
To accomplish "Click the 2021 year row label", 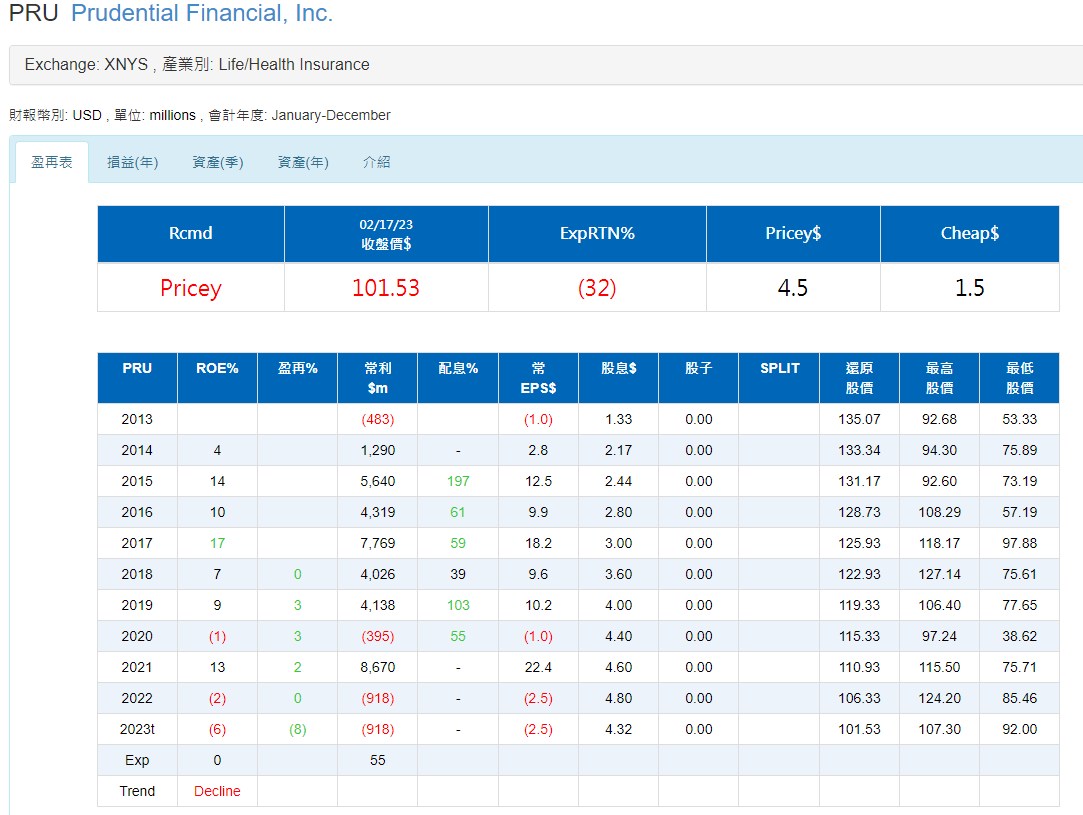I will tap(137, 668).
